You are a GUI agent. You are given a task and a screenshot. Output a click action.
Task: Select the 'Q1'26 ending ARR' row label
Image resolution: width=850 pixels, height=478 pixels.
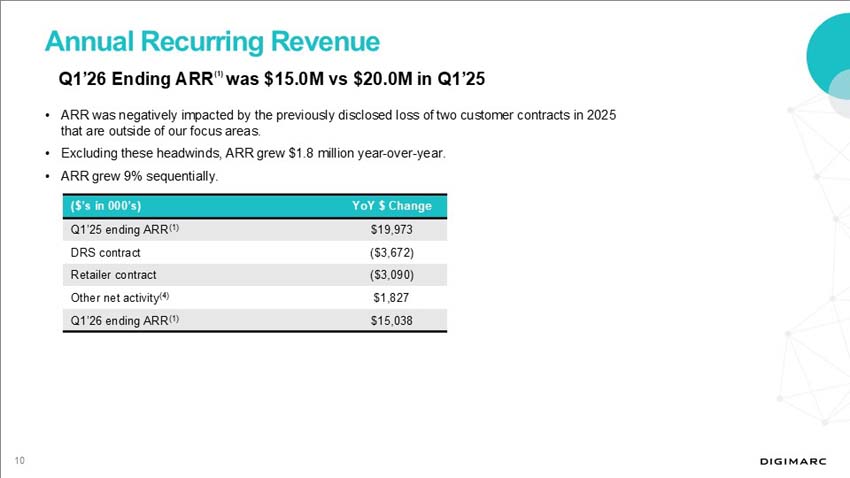tap(124, 320)
